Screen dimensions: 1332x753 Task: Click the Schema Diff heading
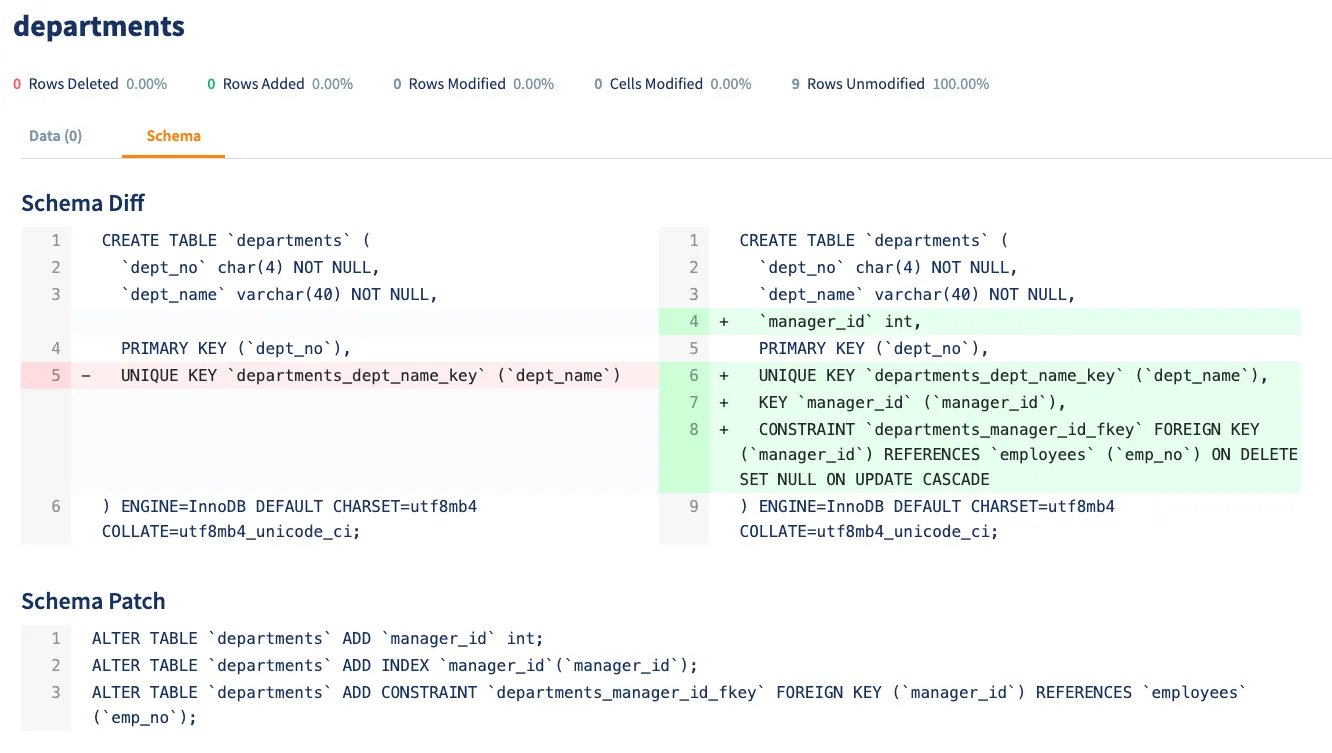click(x=83, y=203)
